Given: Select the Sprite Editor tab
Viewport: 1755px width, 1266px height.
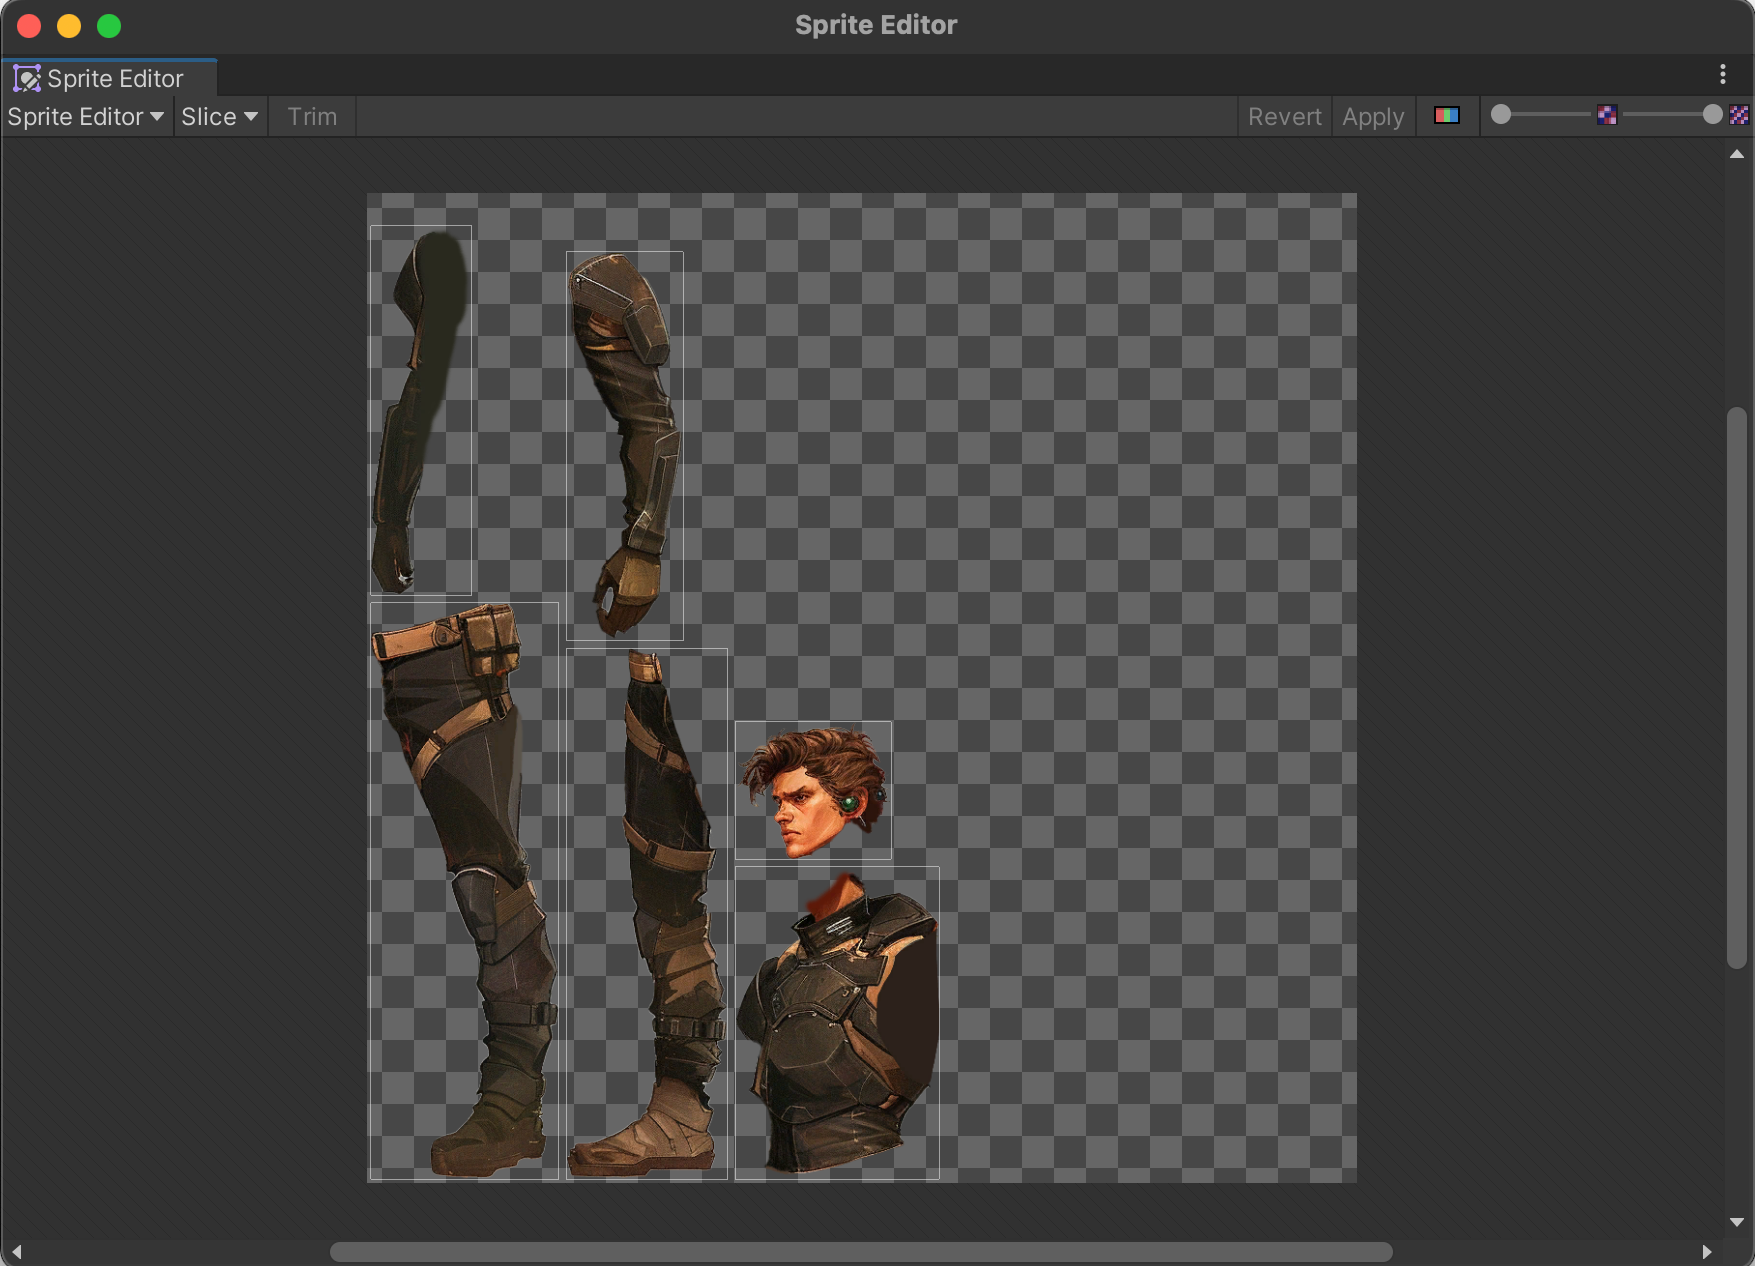Looking at the screenshot, I should click(109, 78).
